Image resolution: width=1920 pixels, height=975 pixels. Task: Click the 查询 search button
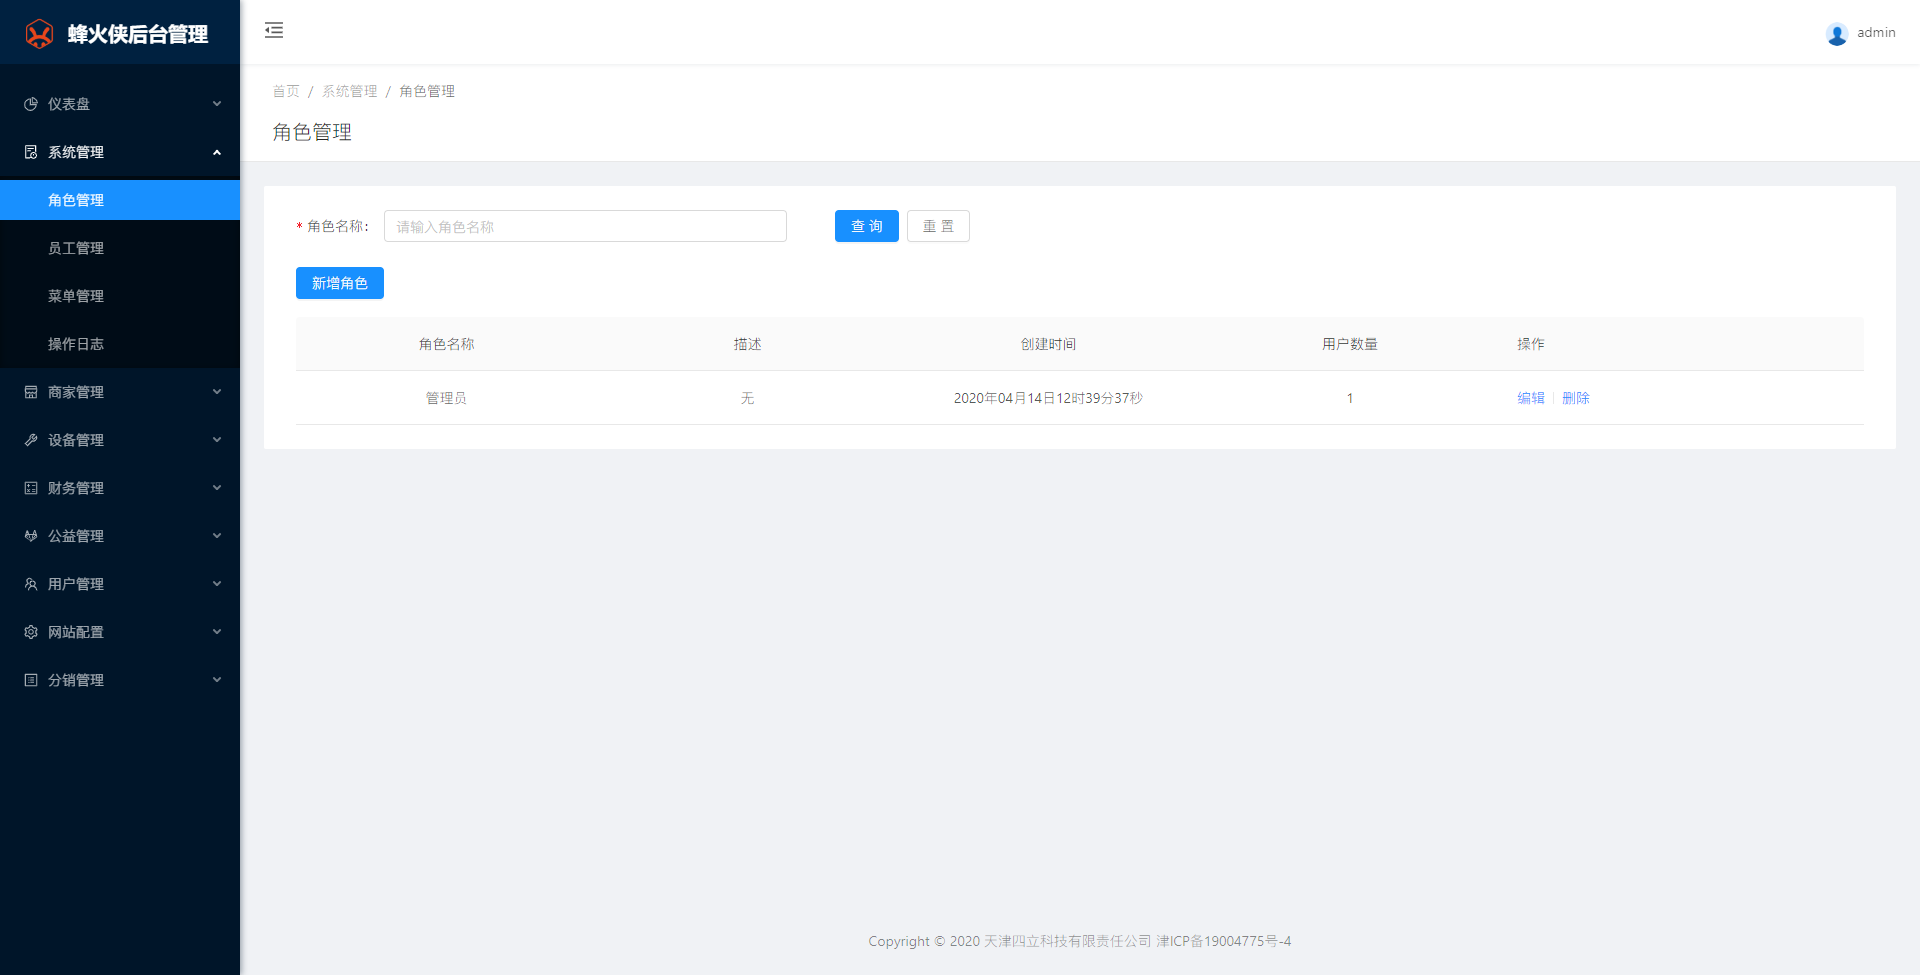click(866, 226)
